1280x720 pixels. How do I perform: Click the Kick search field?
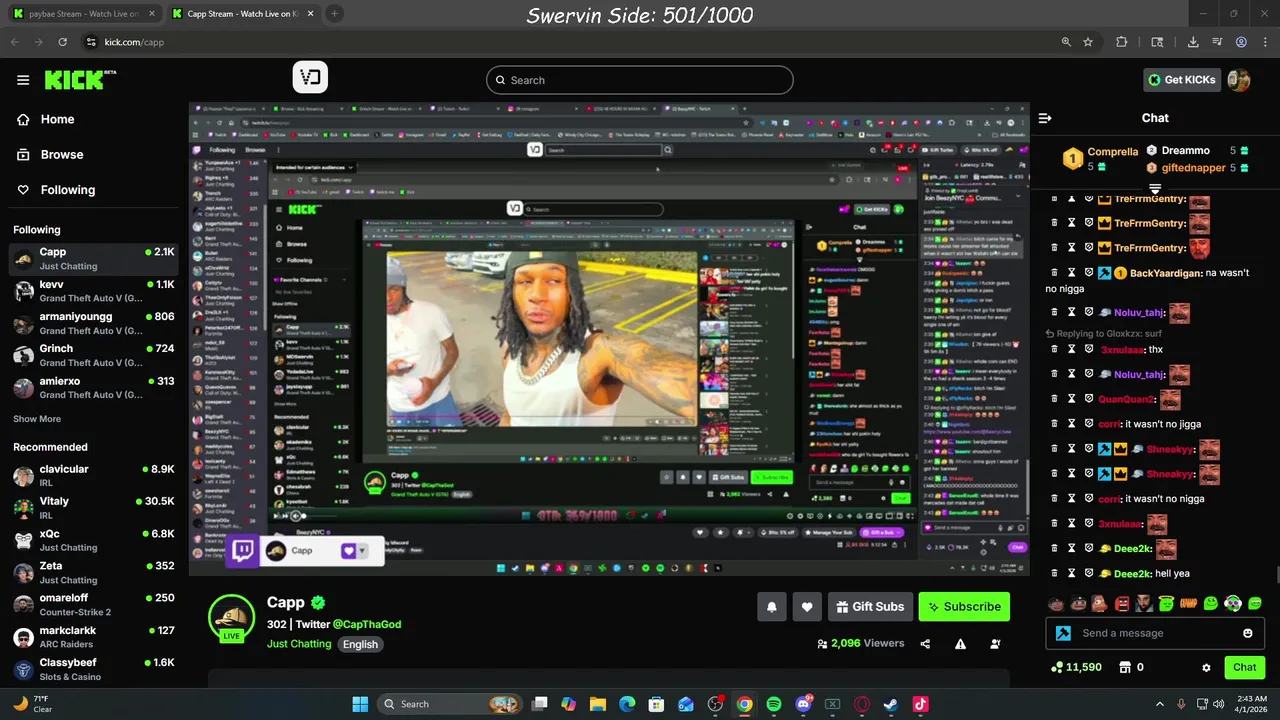(640, 80)
